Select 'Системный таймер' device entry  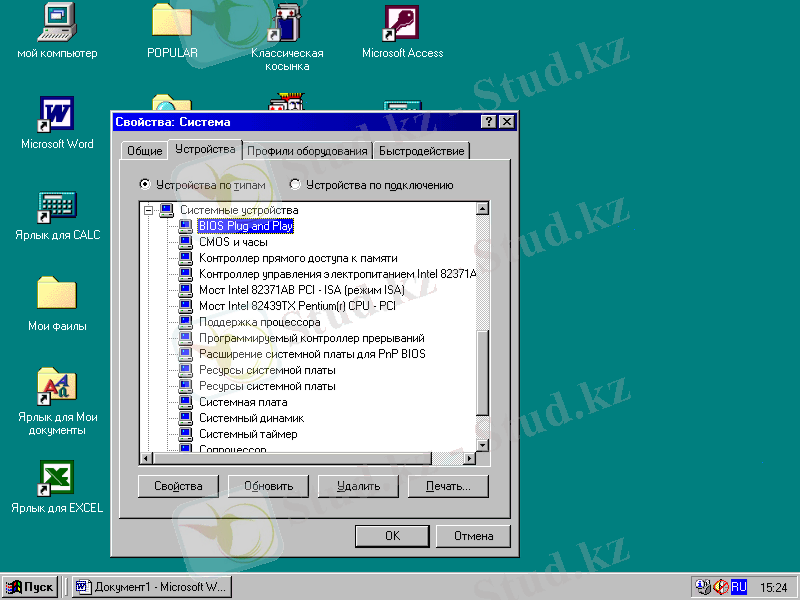[x=248, y=434]
